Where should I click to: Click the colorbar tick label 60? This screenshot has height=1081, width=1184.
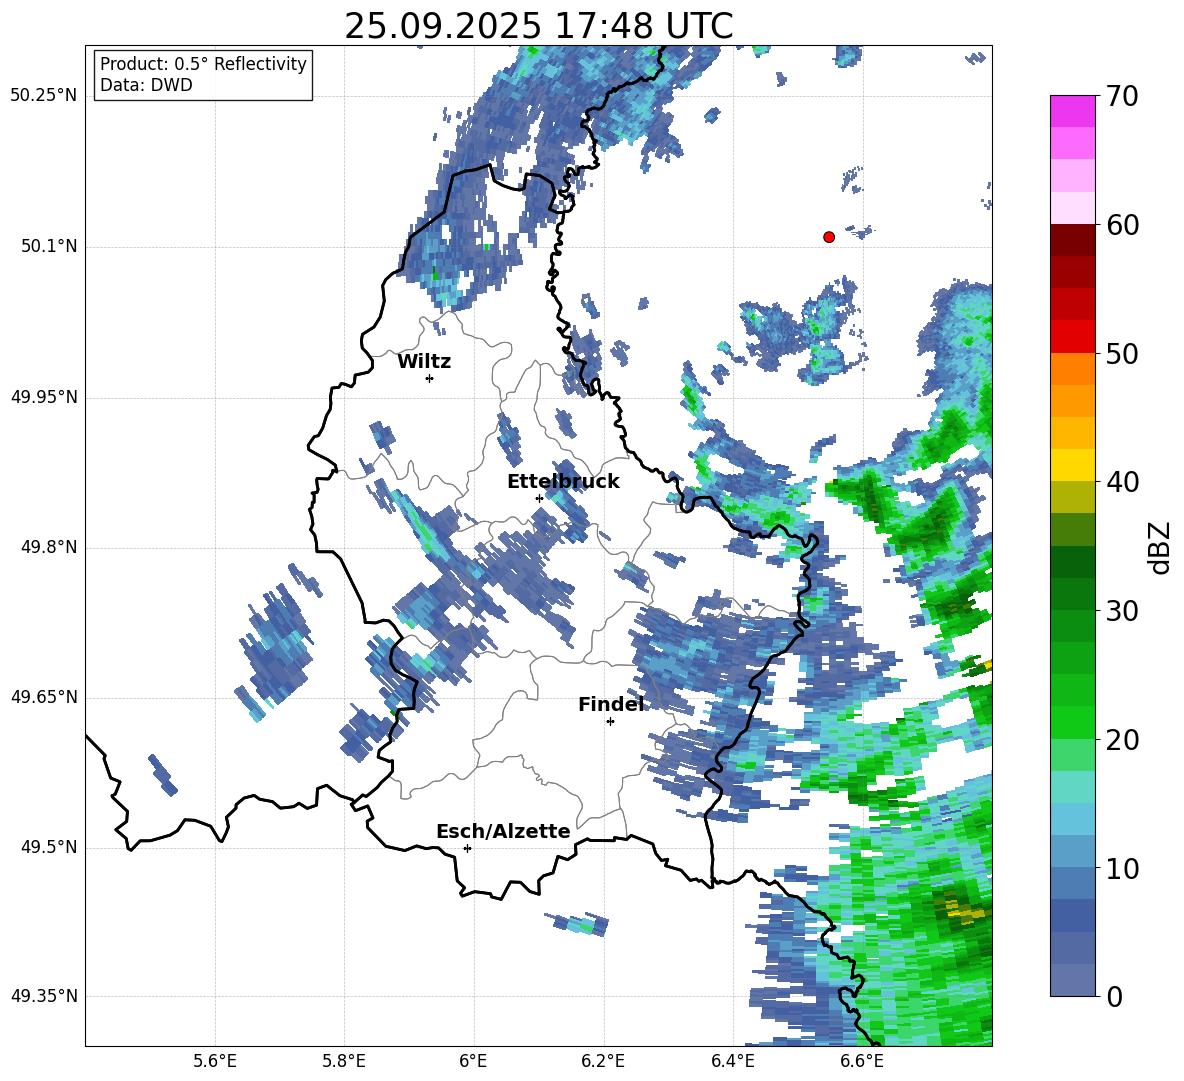[1122, 225]
